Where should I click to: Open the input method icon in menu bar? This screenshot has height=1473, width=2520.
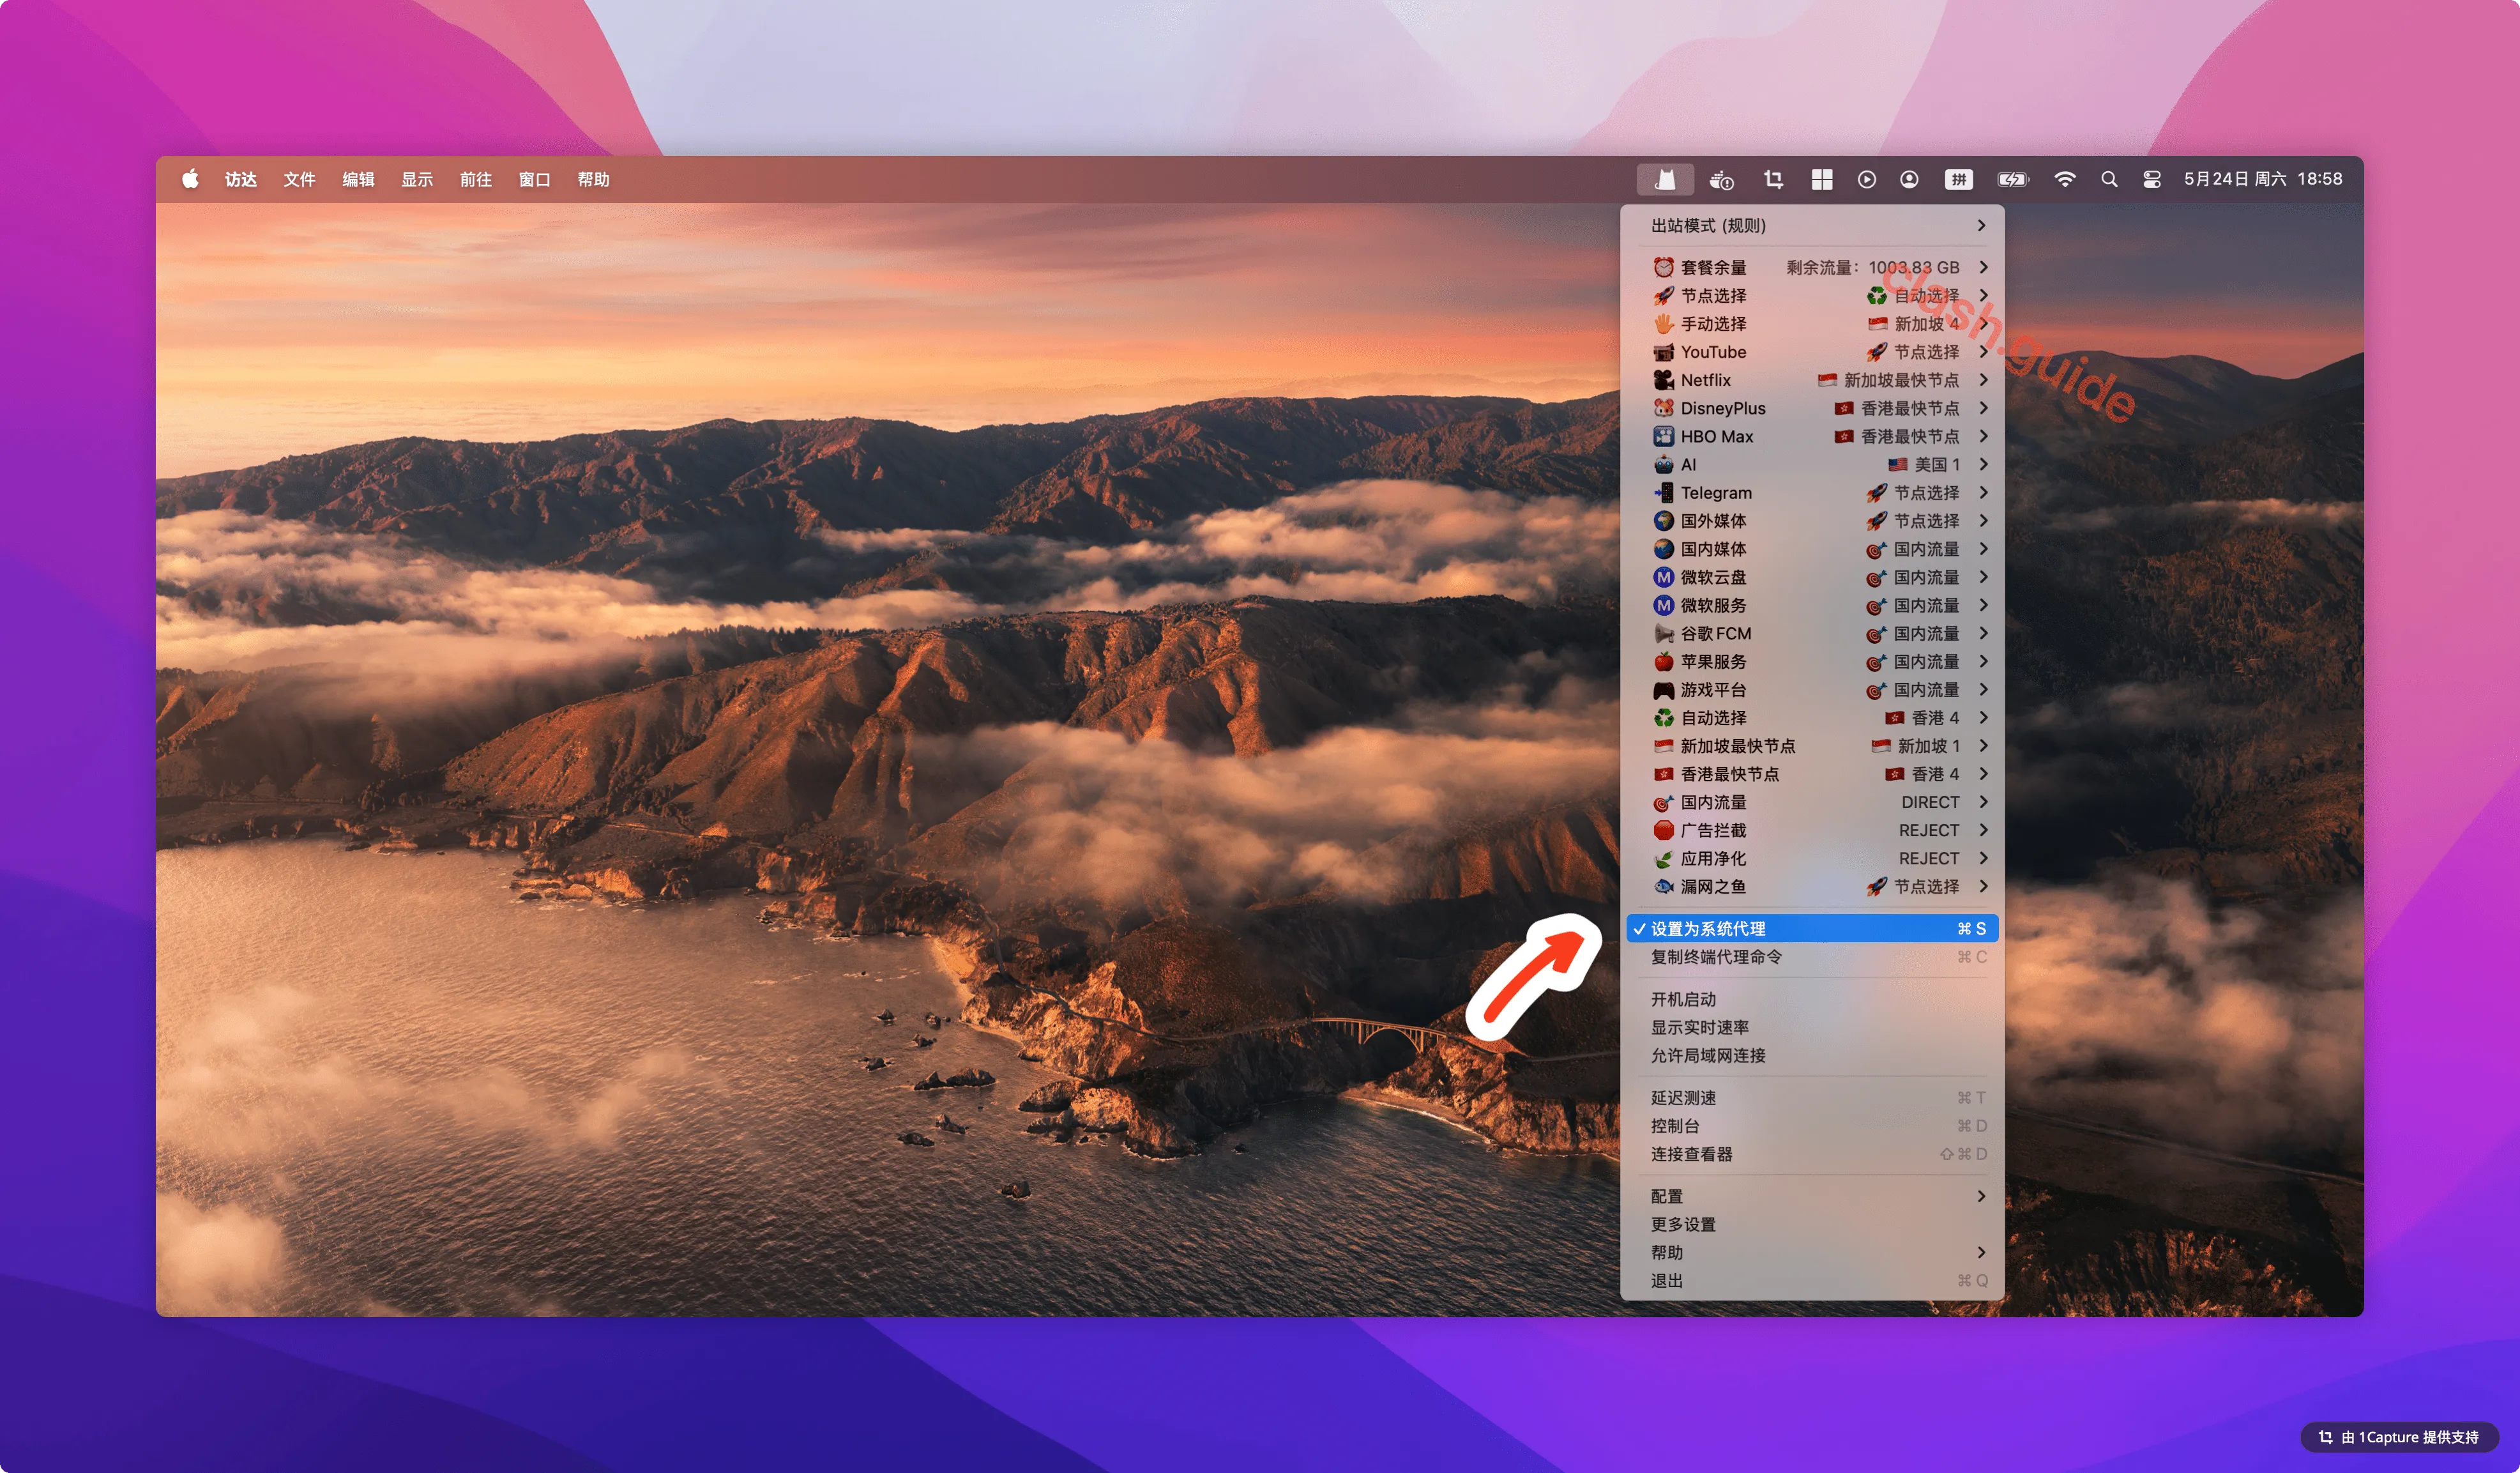pyautogui.click(x=1958, y=179)
